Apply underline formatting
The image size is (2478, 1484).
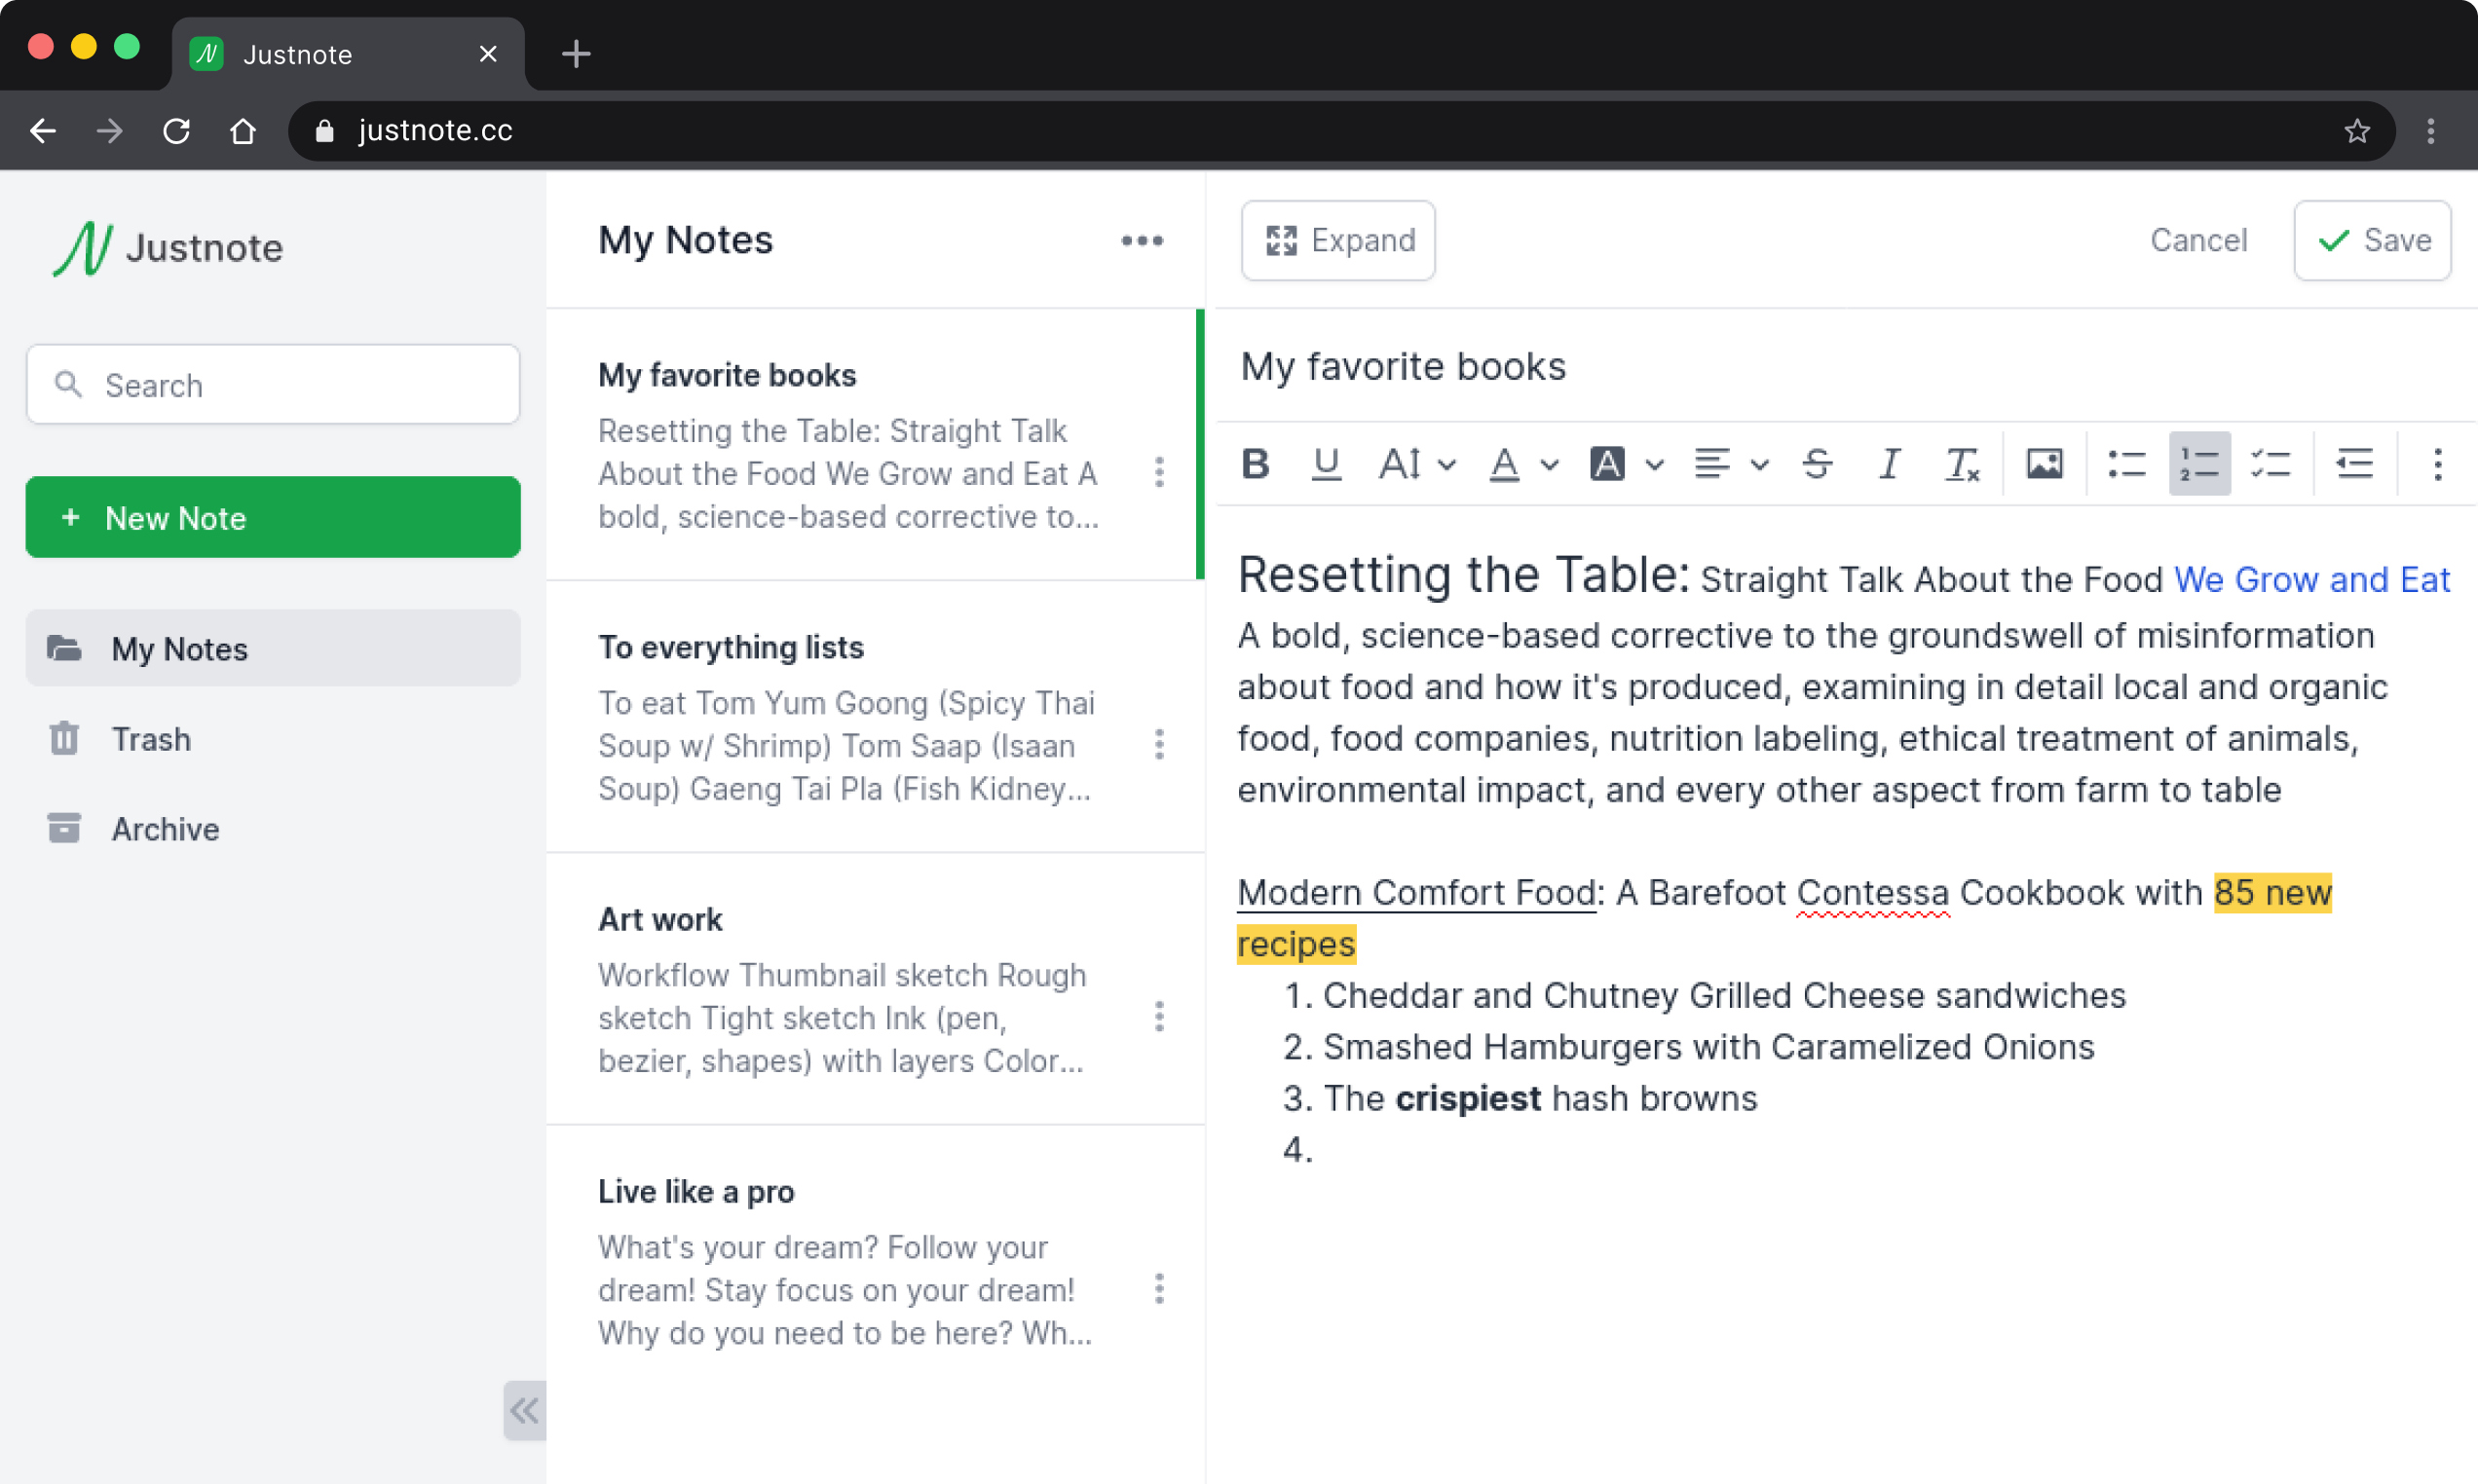click(1326, 463)
